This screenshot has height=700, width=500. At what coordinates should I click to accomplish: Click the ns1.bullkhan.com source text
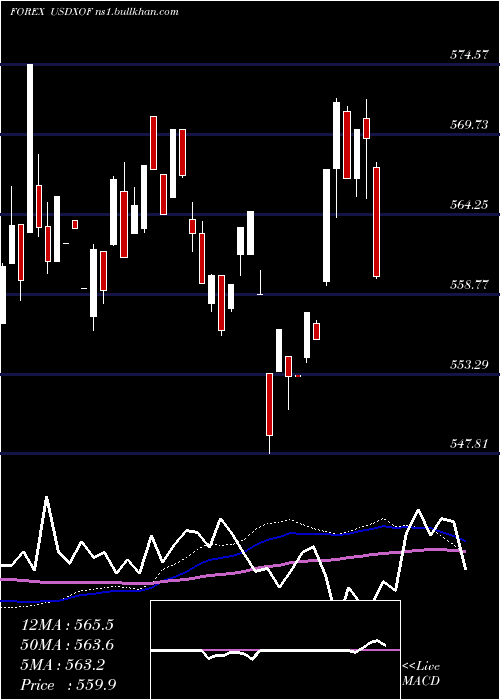[x=137, y=12]
